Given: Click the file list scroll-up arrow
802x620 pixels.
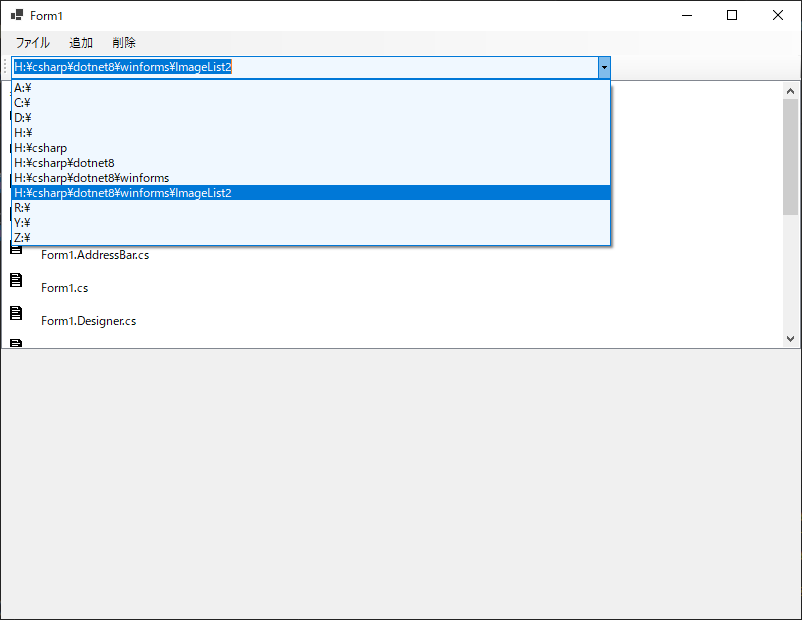Looking at the screenshot, I should (x=790, y=91).
